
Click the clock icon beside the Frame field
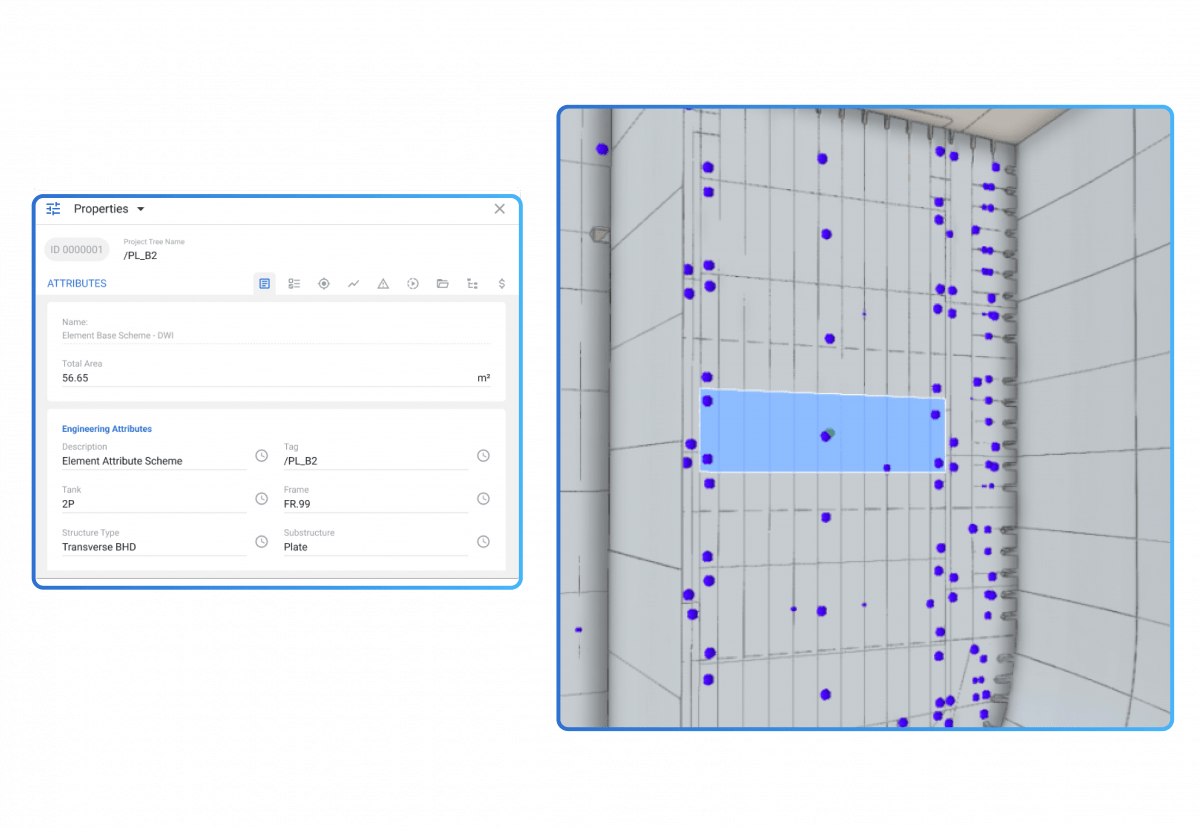tap(483, 498)
